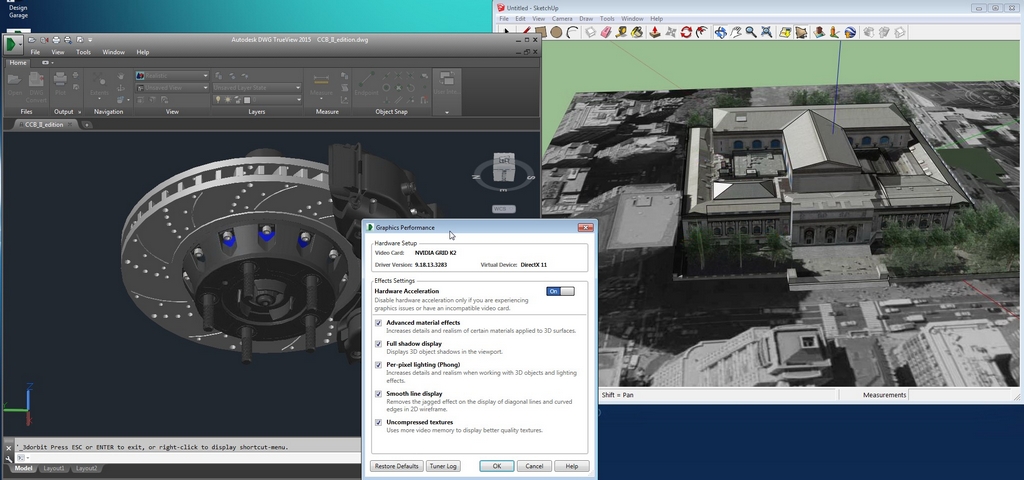The width and height of the screenshot is (1024, 480).
Task: Uncheck Smooth line display option
Action: pos(378,395)
